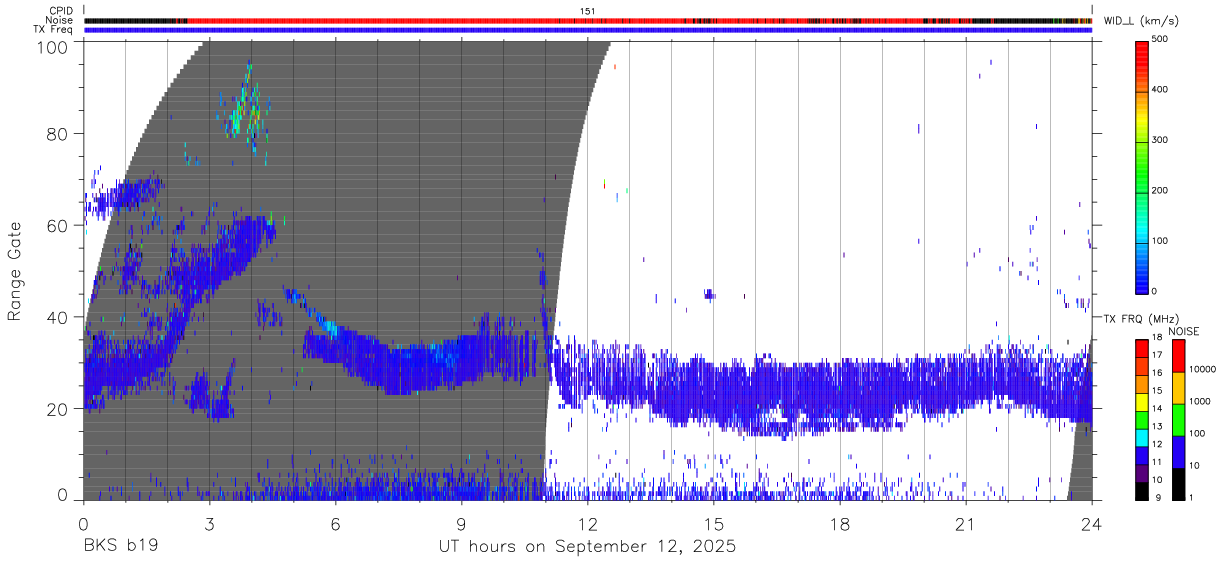Click the 9 UT hour tick label
Image resolution: width=1228 pixels, height=567 pixels.
[x=461, y=524]
